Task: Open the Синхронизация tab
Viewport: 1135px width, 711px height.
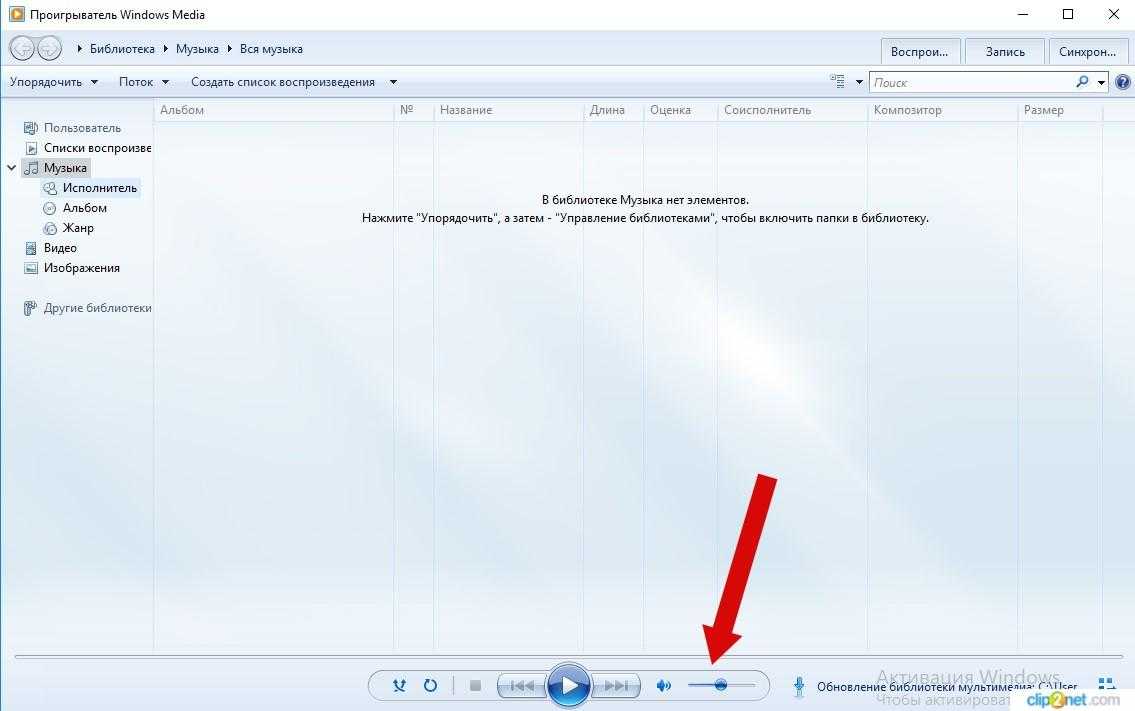Action: click(x=1087, y=52)
